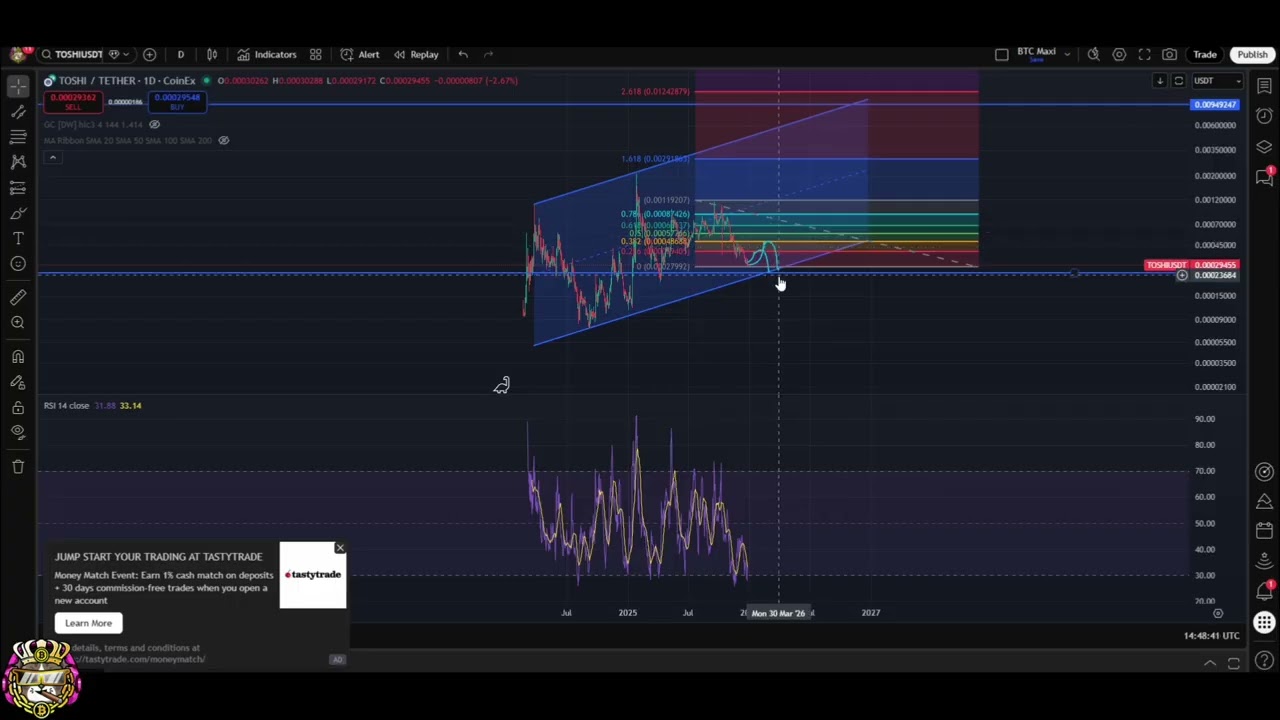
Task: Select the zoom in tool
Action: click(x=18, y=322)
